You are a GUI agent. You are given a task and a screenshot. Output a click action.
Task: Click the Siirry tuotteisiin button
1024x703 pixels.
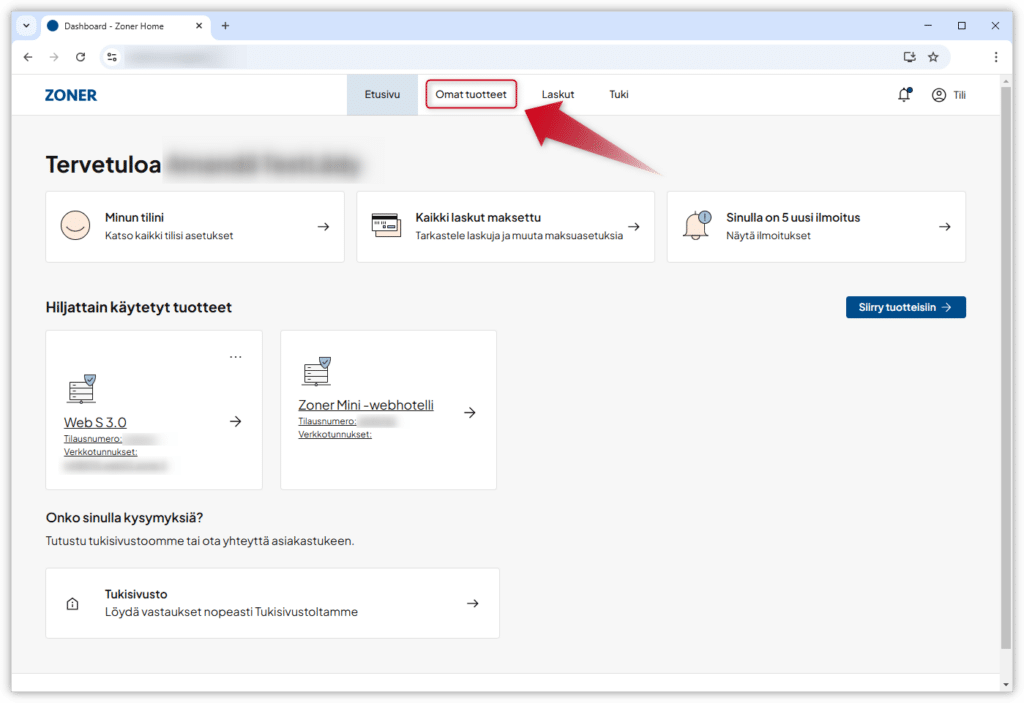(905, 307)
